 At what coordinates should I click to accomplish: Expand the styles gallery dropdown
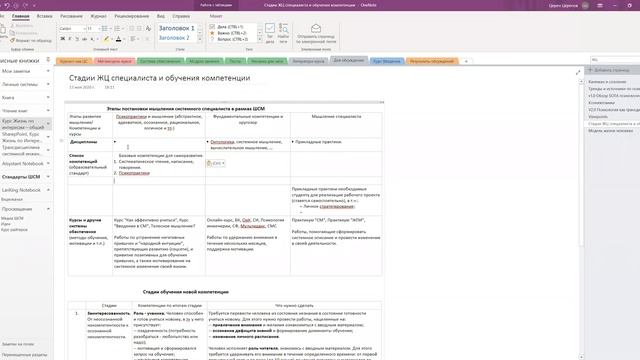pos(200,39)
